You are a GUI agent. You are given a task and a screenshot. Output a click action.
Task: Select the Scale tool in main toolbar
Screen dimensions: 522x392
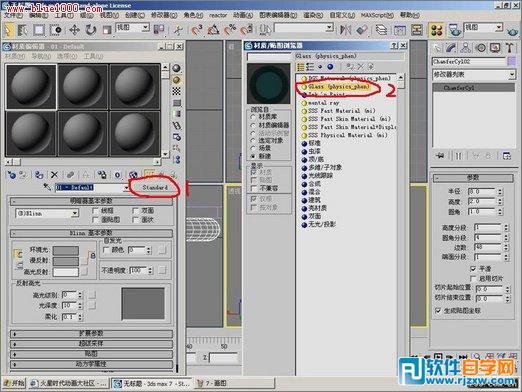coord(106,30)
